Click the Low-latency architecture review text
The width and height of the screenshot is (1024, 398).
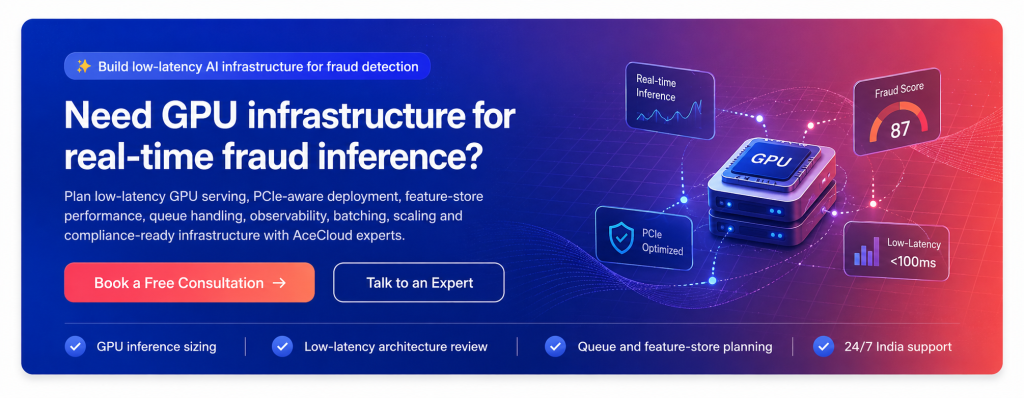click(396, 346)
